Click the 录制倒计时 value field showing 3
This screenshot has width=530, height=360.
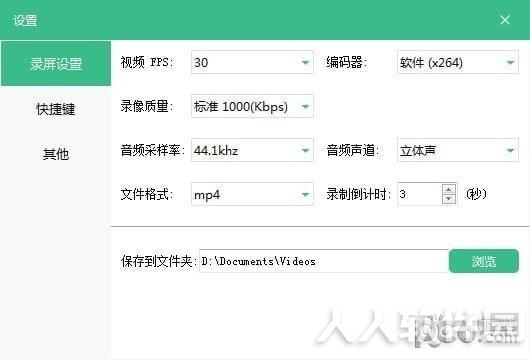tap(420, 194)
